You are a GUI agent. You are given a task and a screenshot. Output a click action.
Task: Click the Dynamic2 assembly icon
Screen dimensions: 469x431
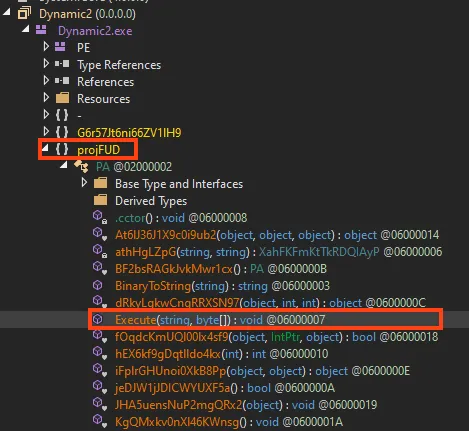pyautogui.click(x=24, y=14)
